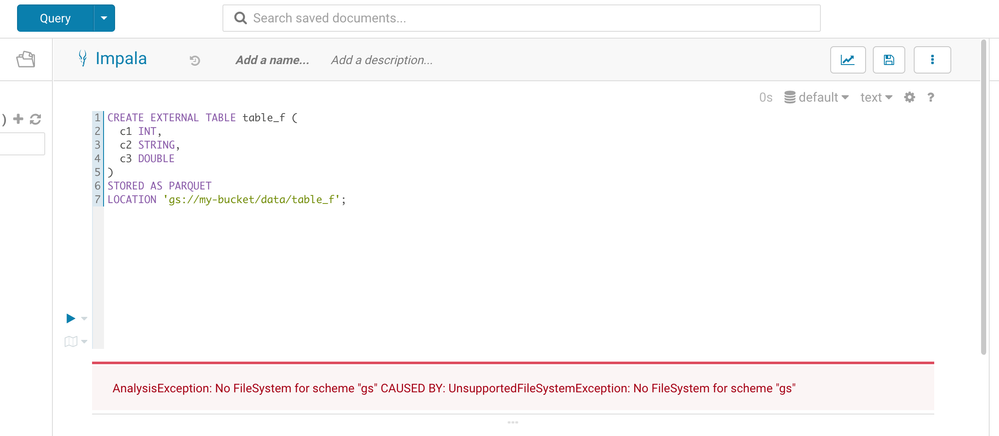Expand the execute button dropdown arrow

click(84, 319)
